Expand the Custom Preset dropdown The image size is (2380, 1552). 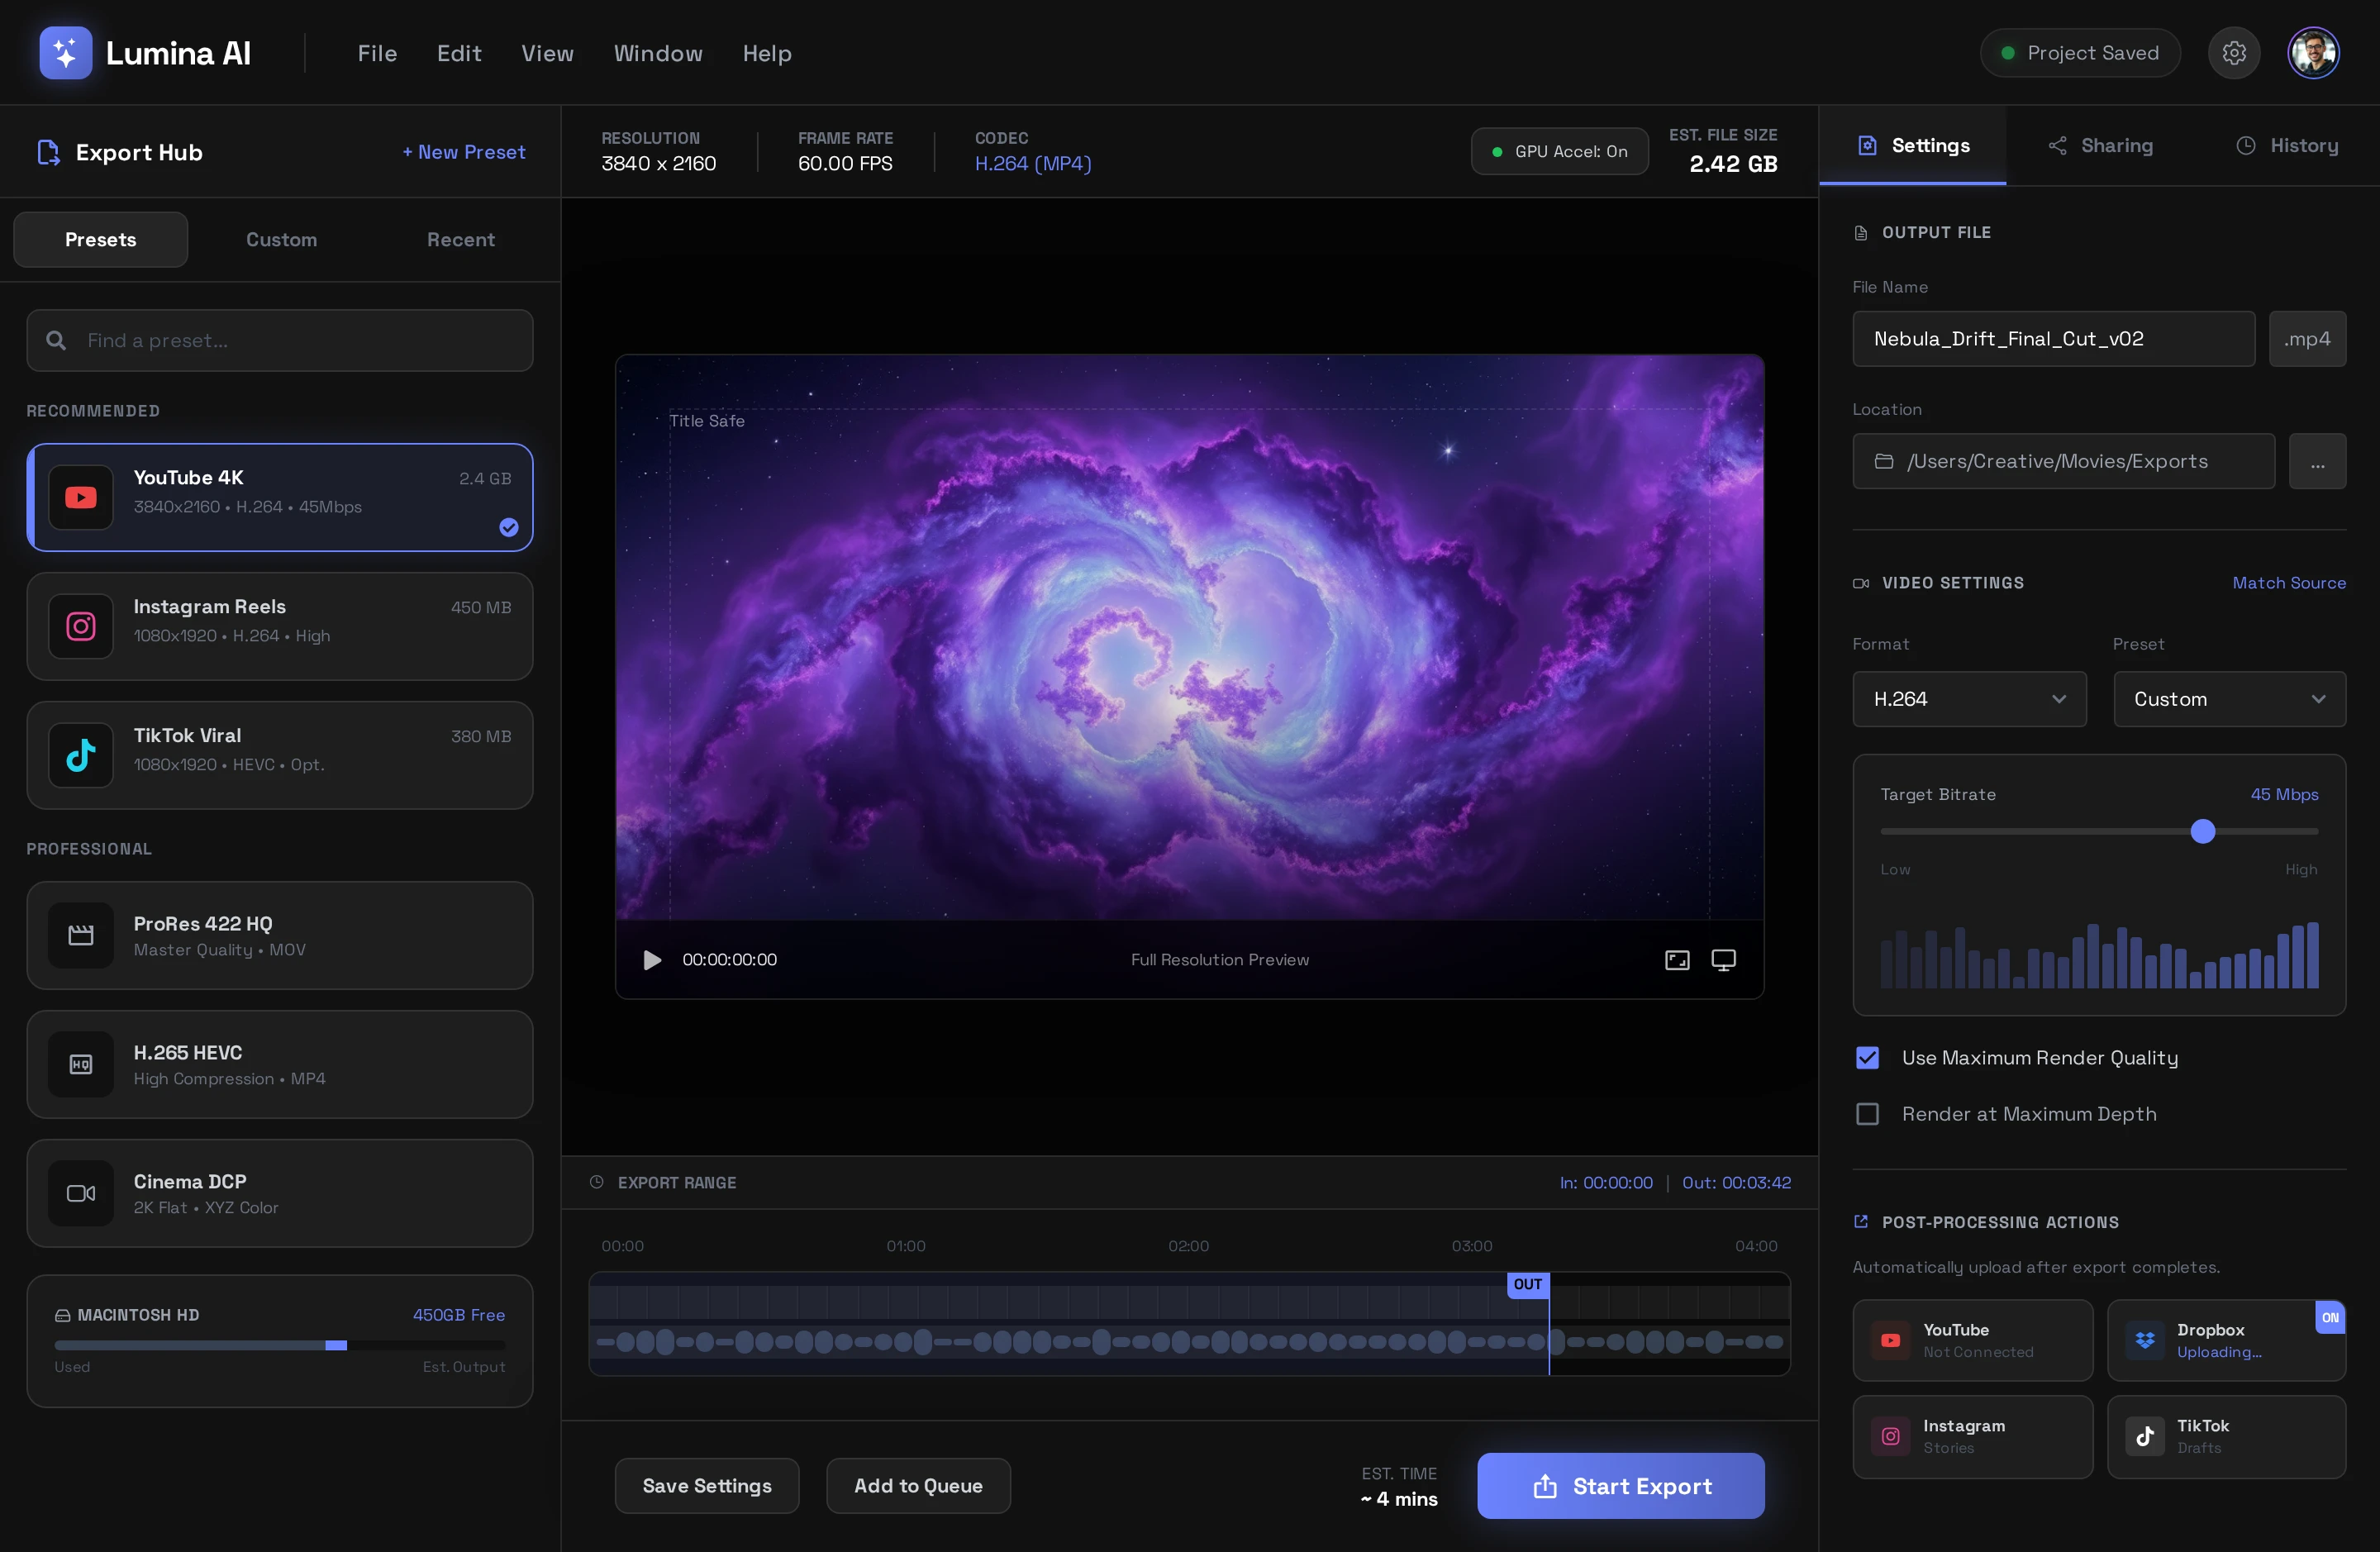coord(2229,699)
